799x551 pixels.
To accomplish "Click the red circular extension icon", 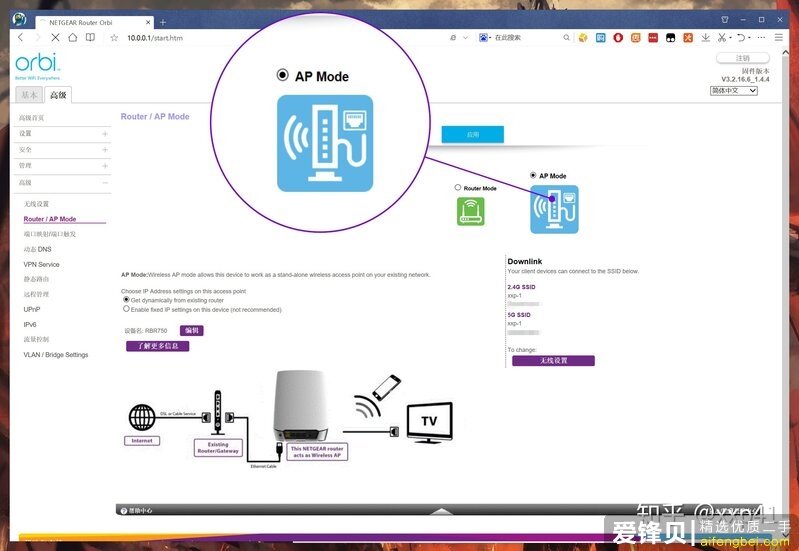I will [x=618, y=37].
